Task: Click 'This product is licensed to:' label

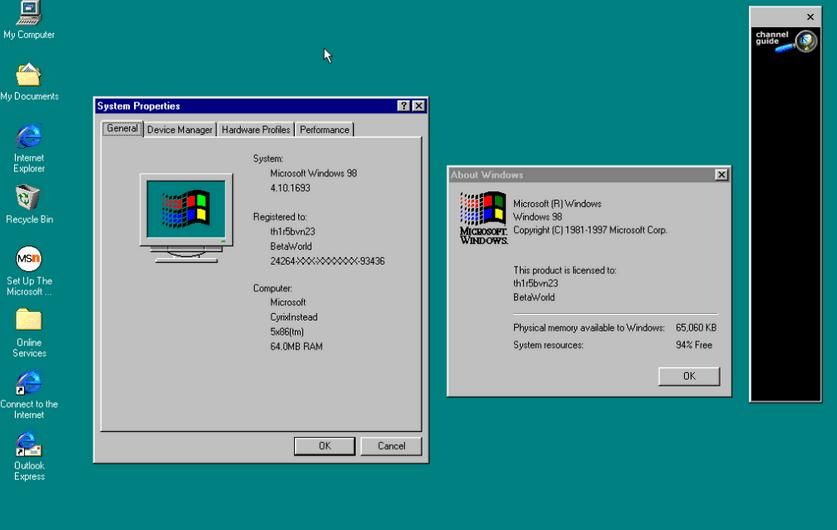Action: [565, 270]
